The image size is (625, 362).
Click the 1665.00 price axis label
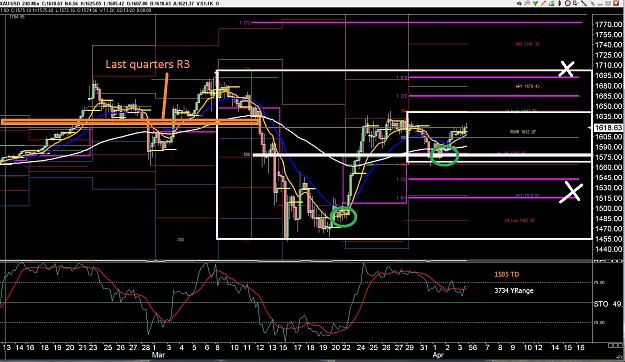click(609, 96)
